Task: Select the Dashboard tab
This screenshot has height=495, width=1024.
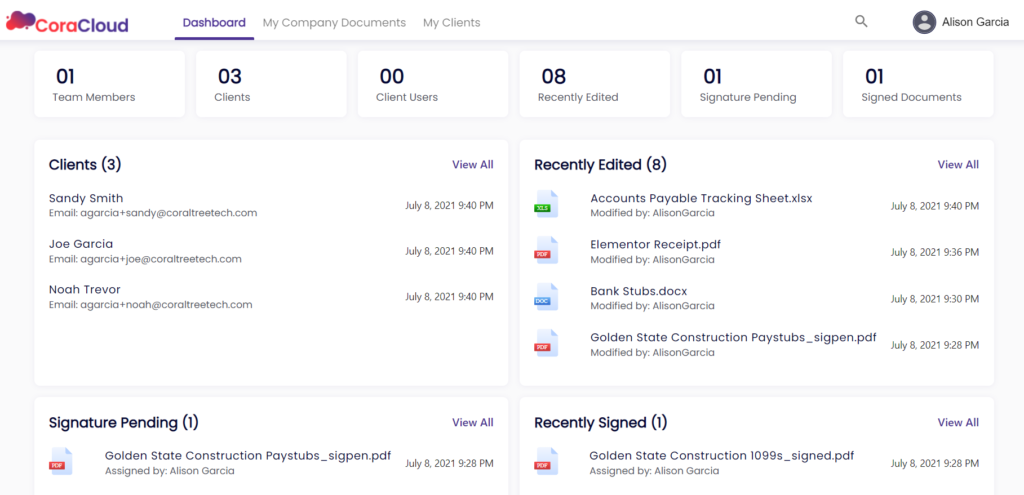Action: [x=214, y=22]
